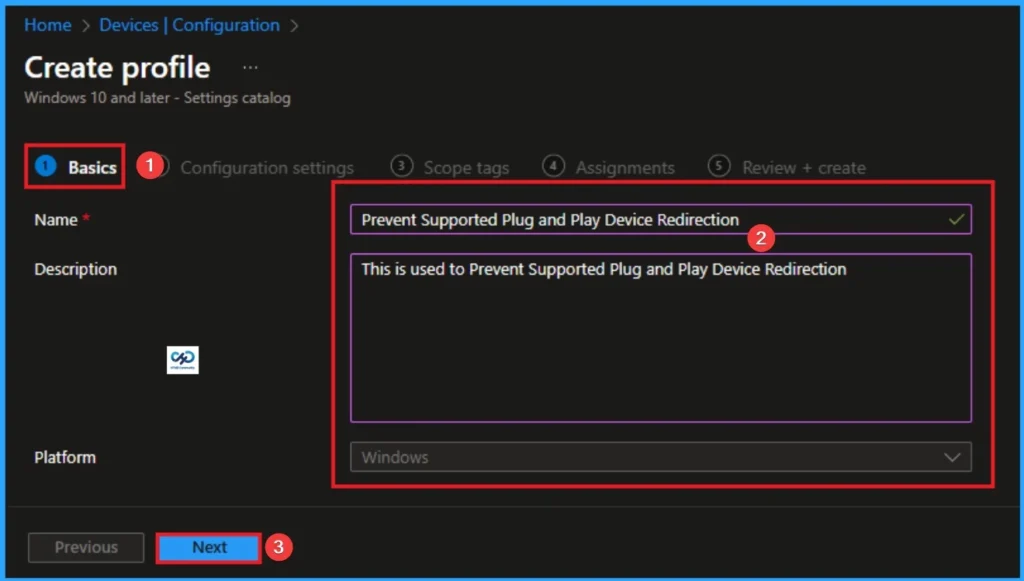Click the circled number 4 Assignments icon
The height and width of the screenshot is (581, 1024).
click(x=553, y=167)
